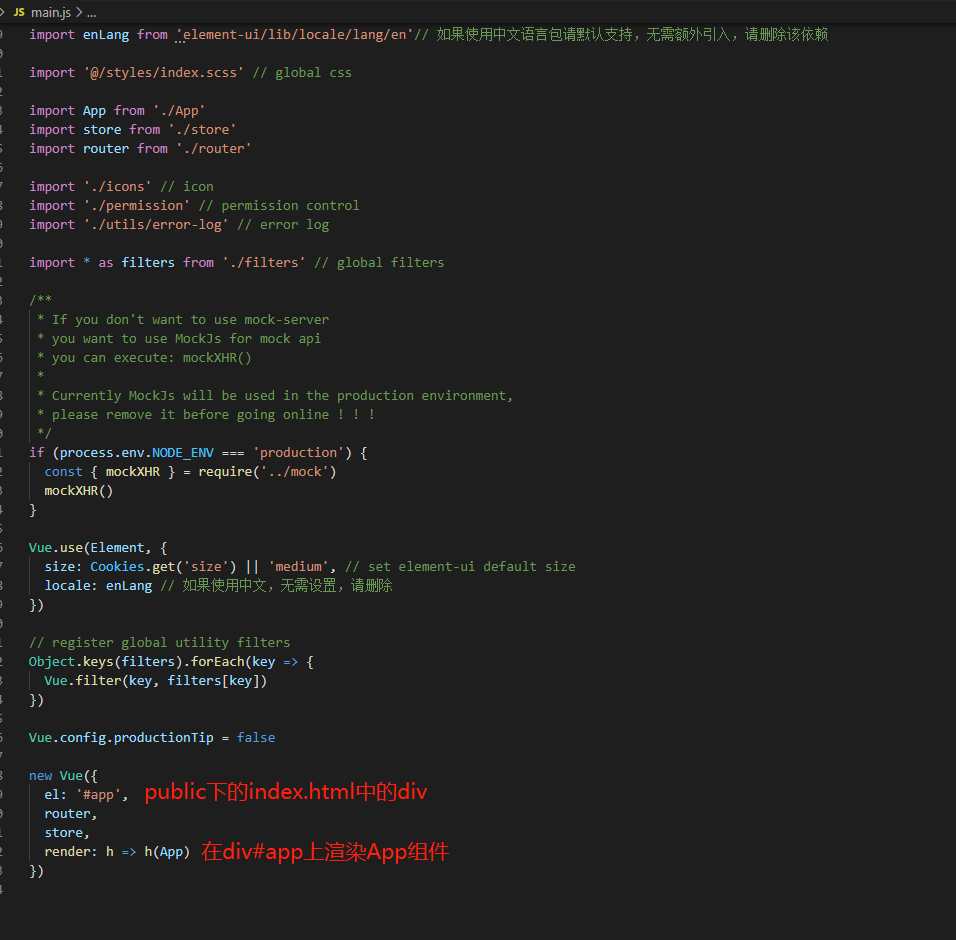Click the 'register global utility filters' comment
956x940 pixels.
[160, 643]
